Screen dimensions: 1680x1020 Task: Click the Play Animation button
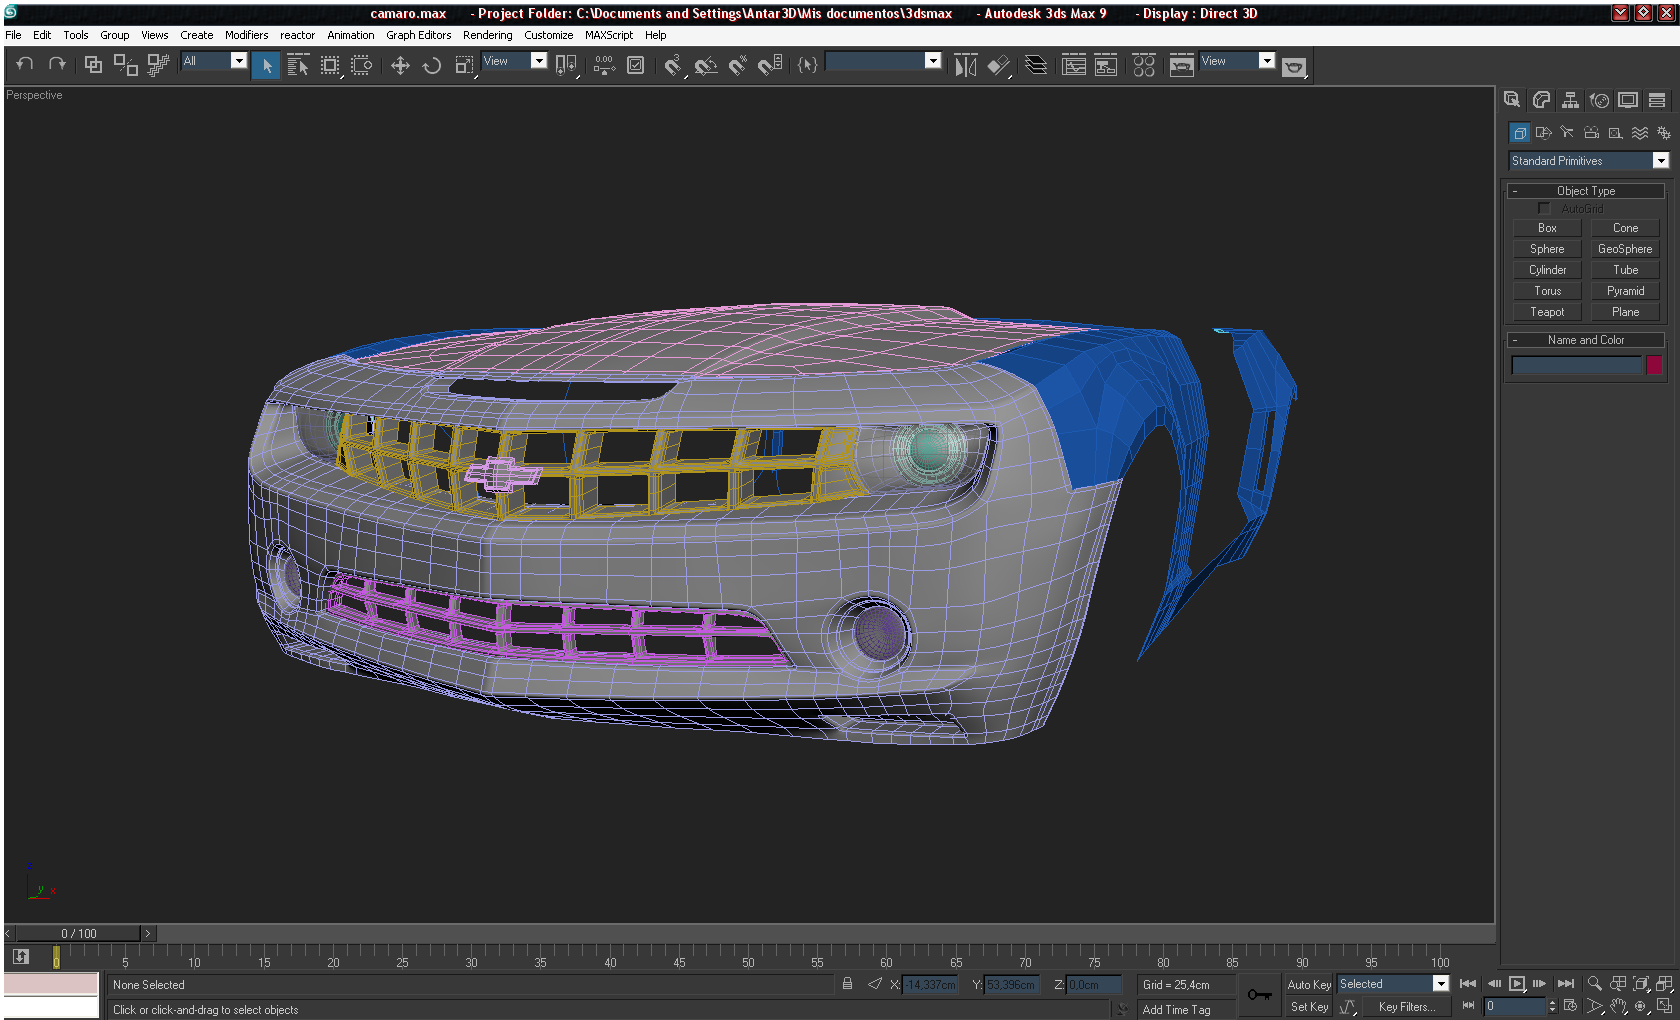point(1517,984)
